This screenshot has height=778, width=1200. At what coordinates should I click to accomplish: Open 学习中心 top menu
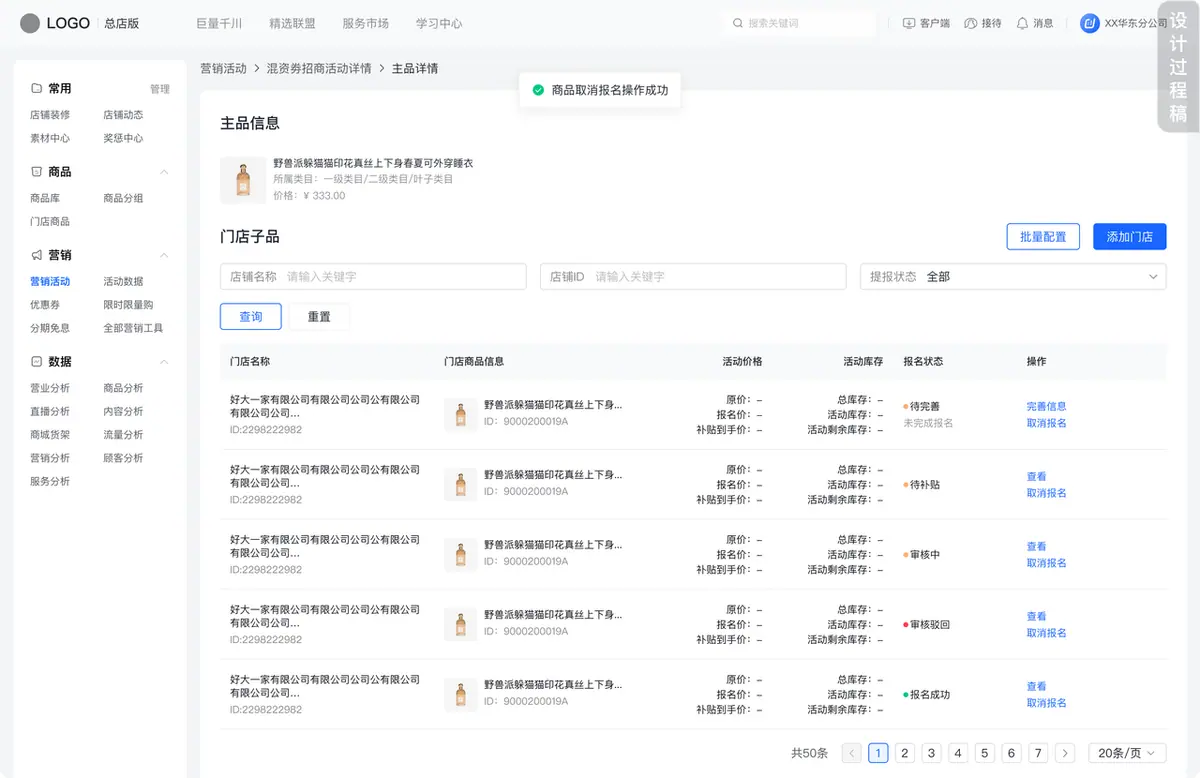[x=439, y=23]
